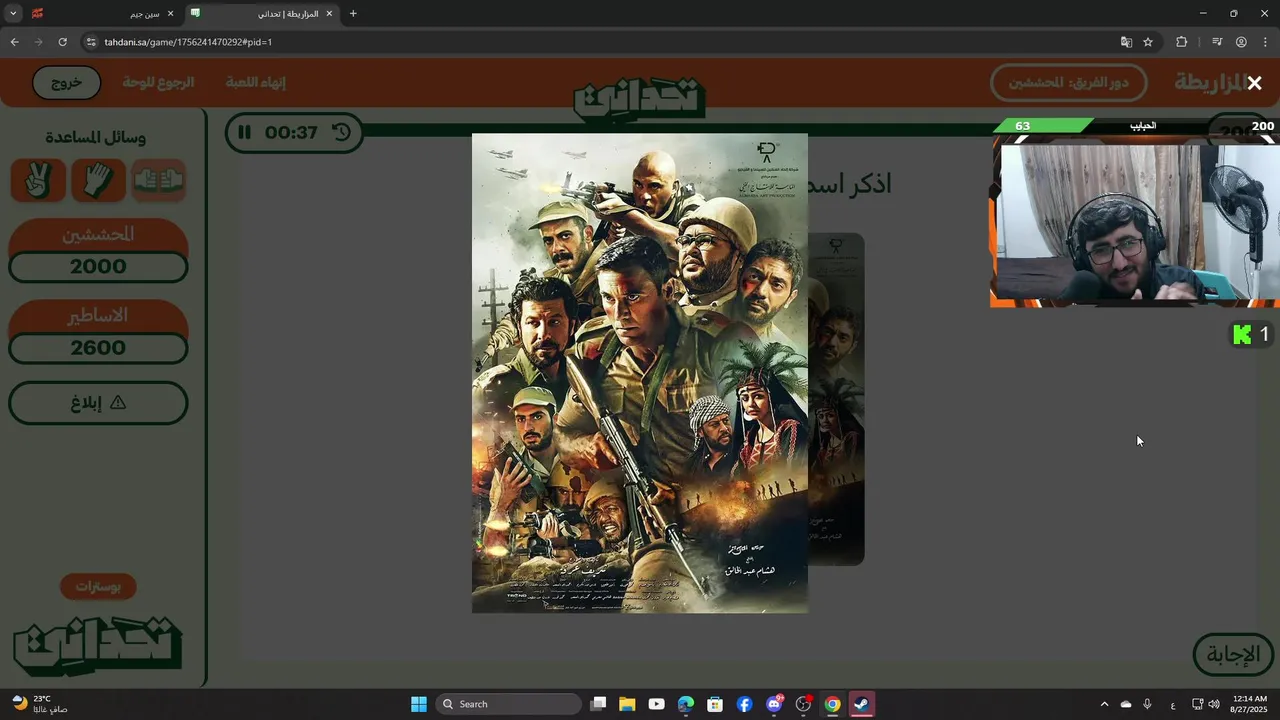Open File Explorer from the taskbar
The width and height of the screenshot is (1280, 720).
[627, 704]
